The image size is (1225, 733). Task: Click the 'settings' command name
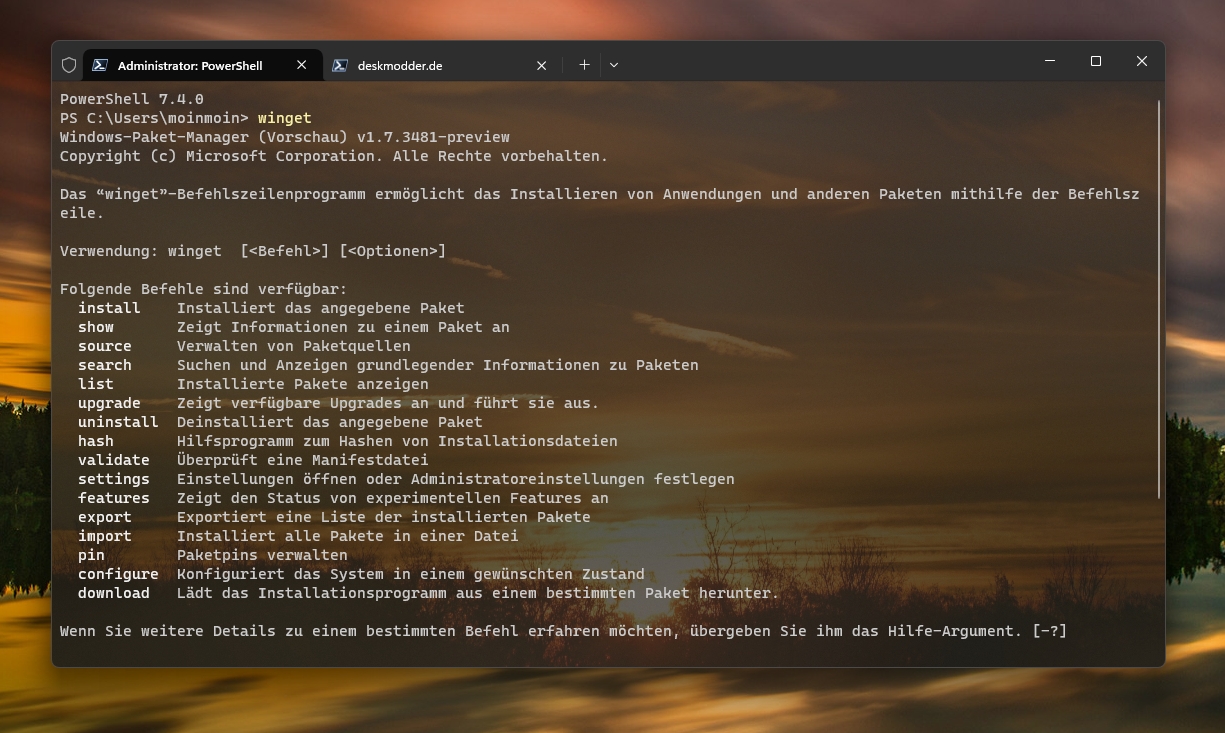(x=114, y=479)
